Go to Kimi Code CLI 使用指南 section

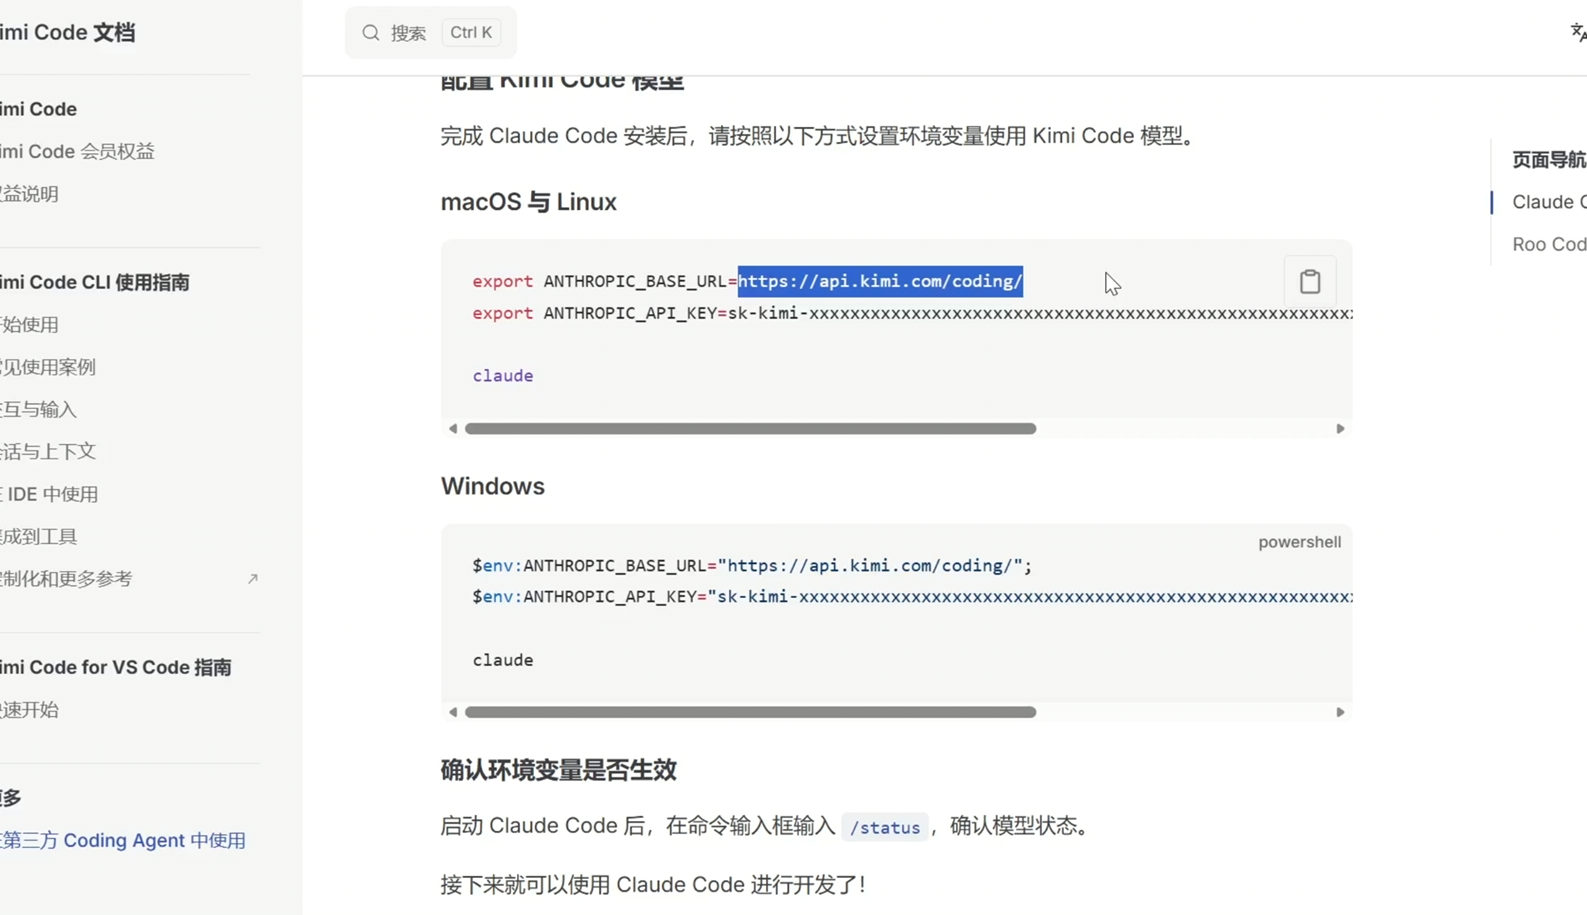click(x=95, y=283)
